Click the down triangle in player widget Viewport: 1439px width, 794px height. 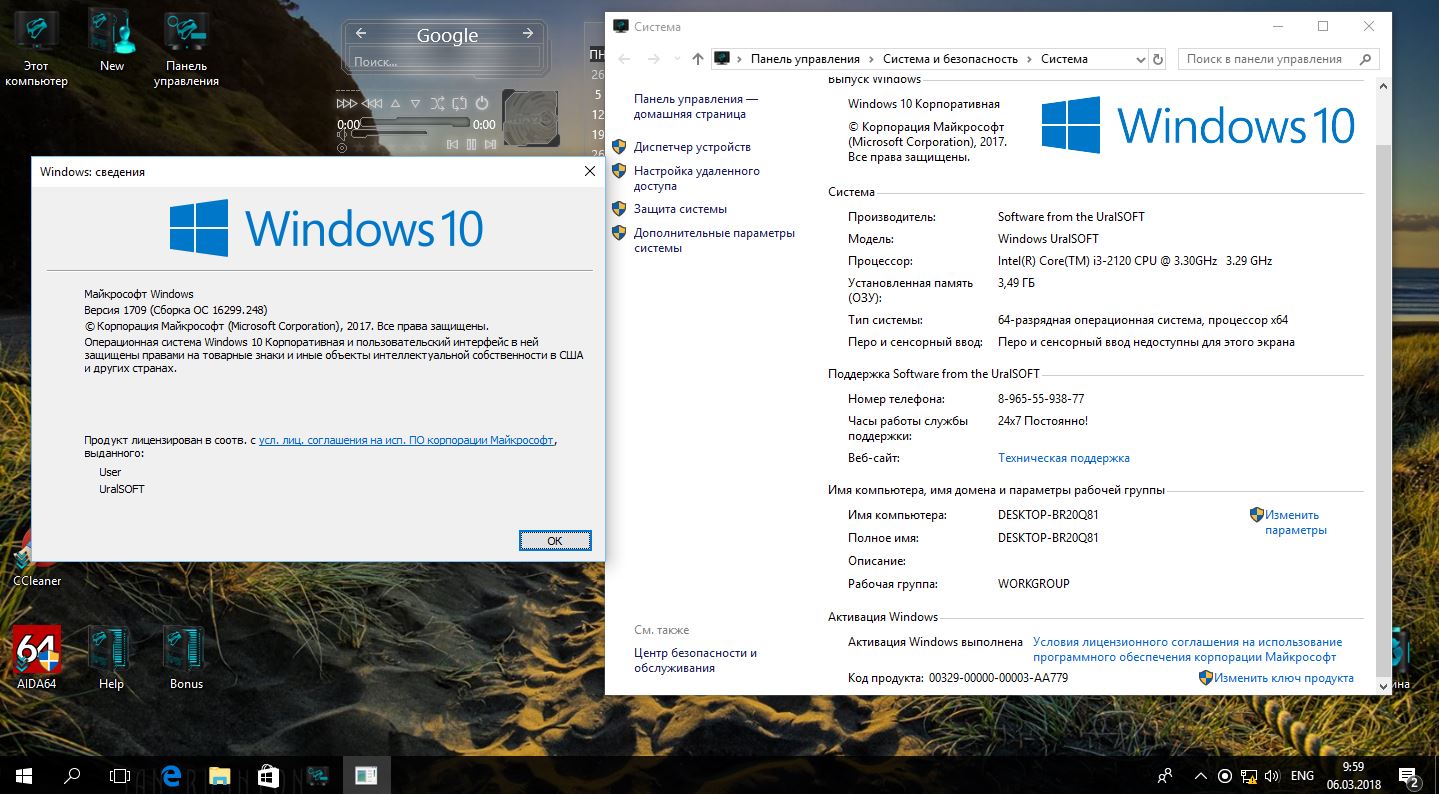click(416, 103)
